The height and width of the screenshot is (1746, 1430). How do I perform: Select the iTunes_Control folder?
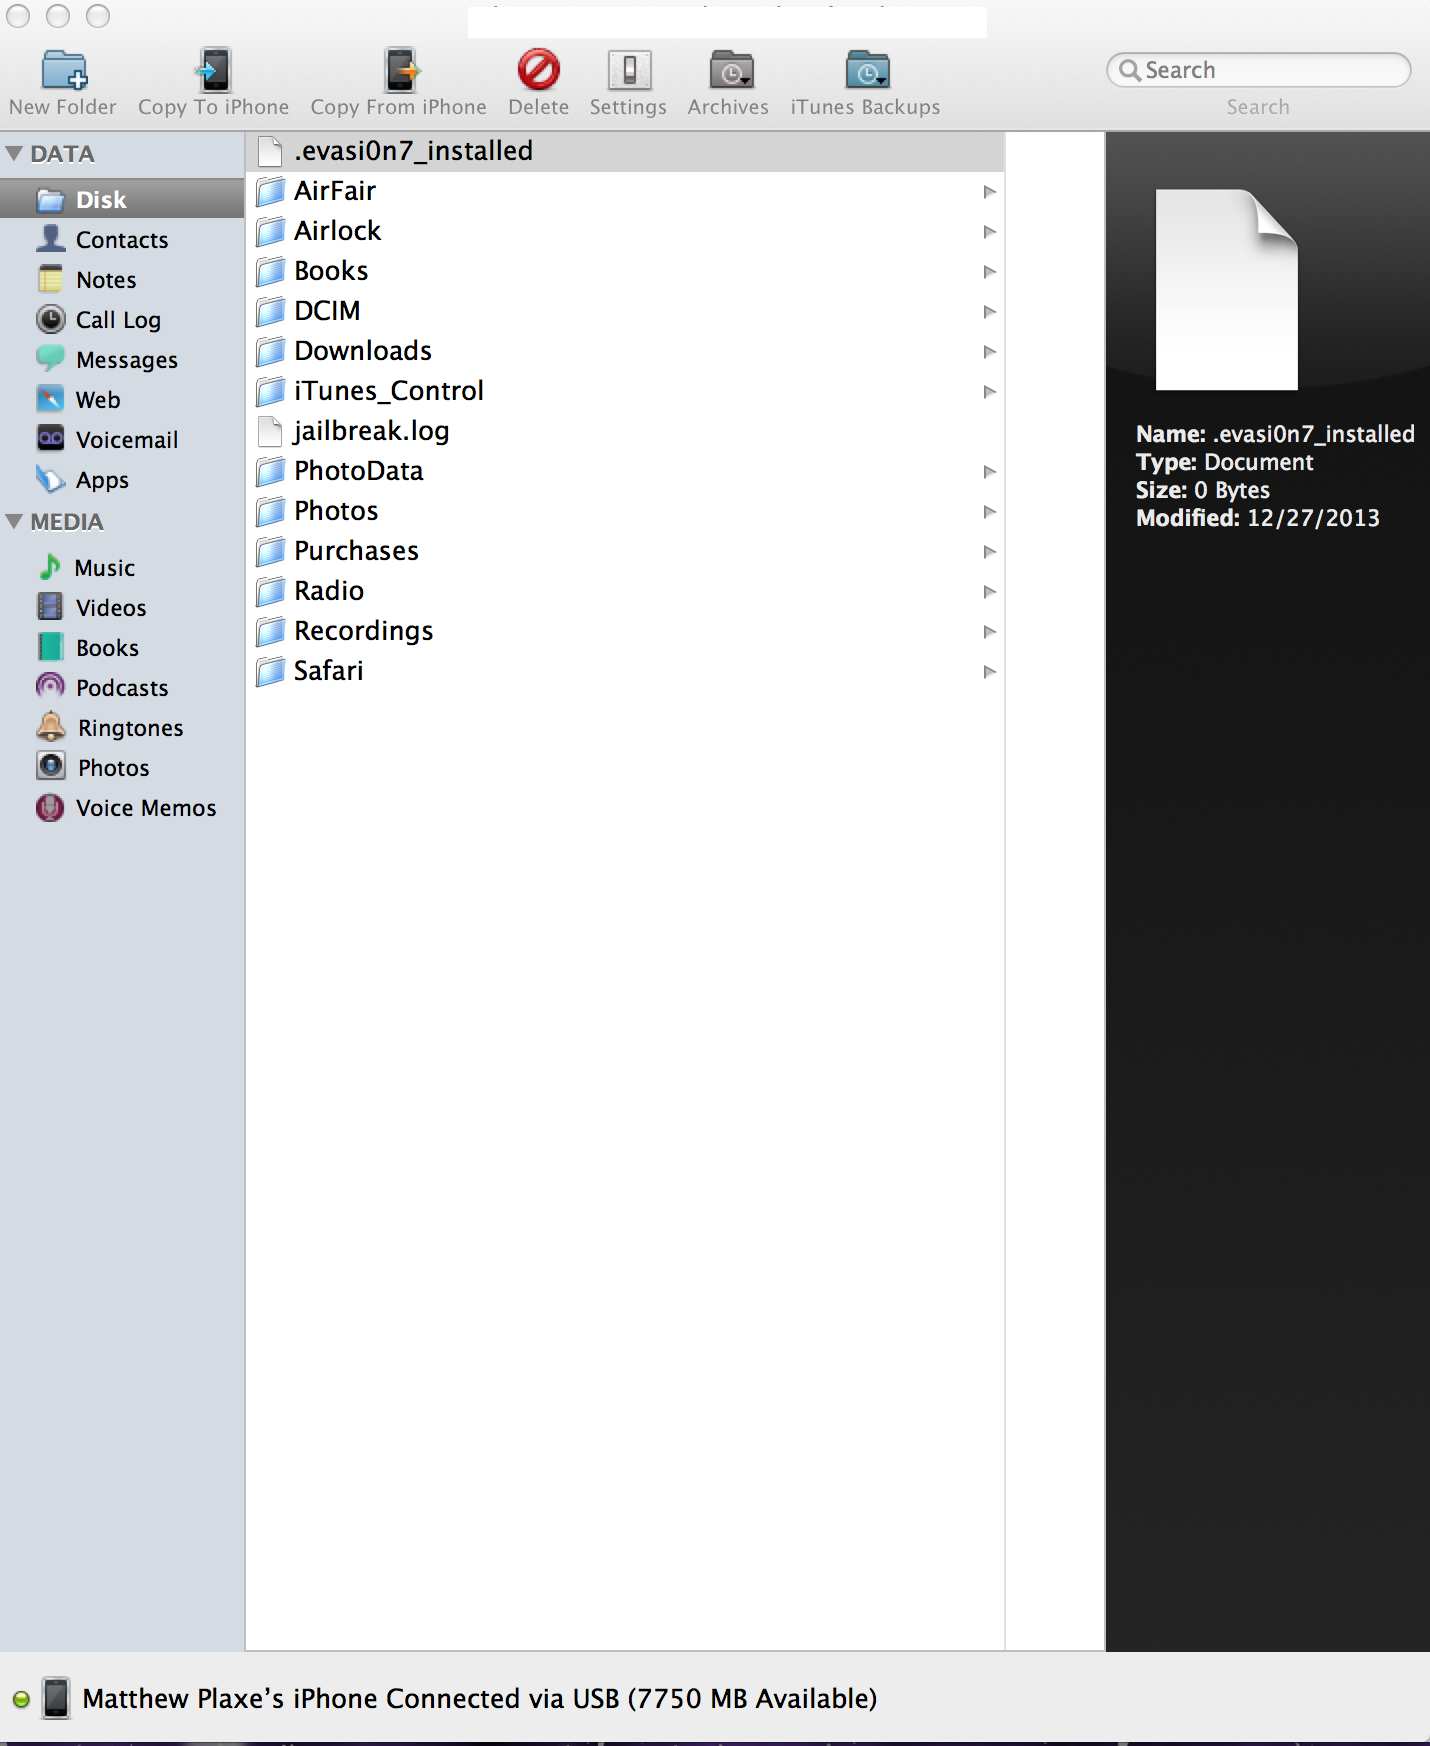point(625,391)
